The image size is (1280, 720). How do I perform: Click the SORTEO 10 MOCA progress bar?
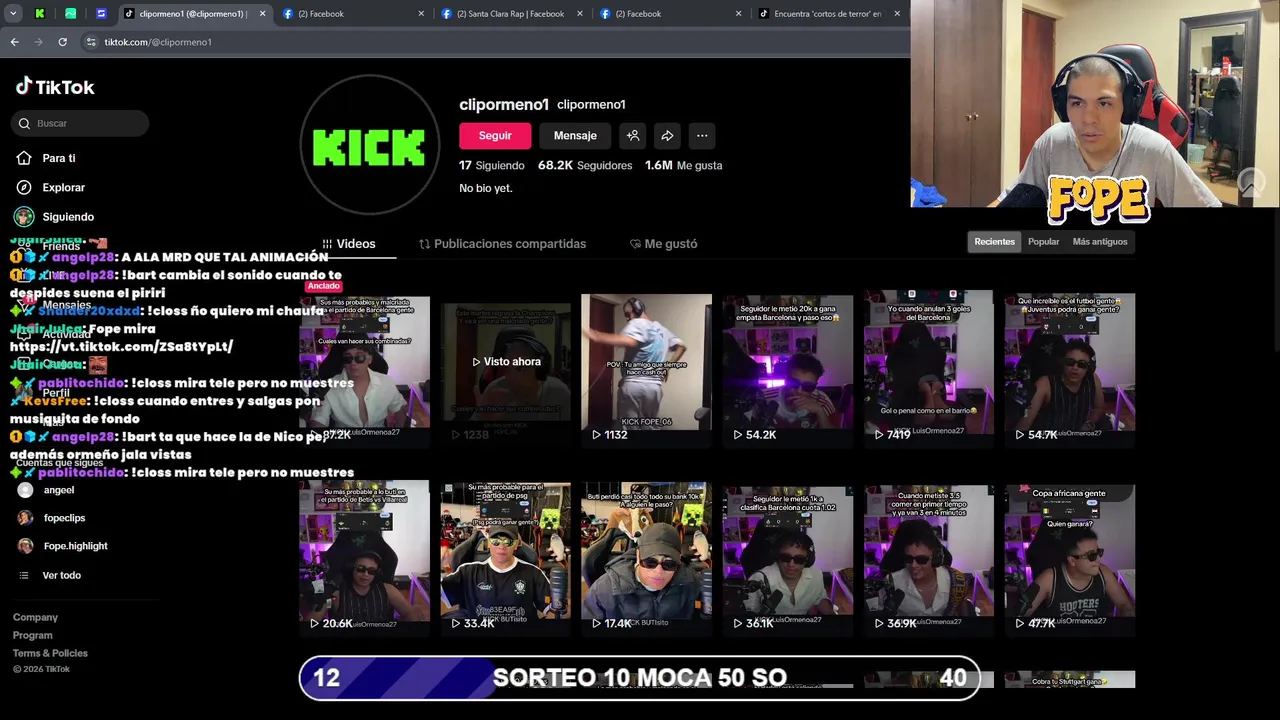pos(640,678)
